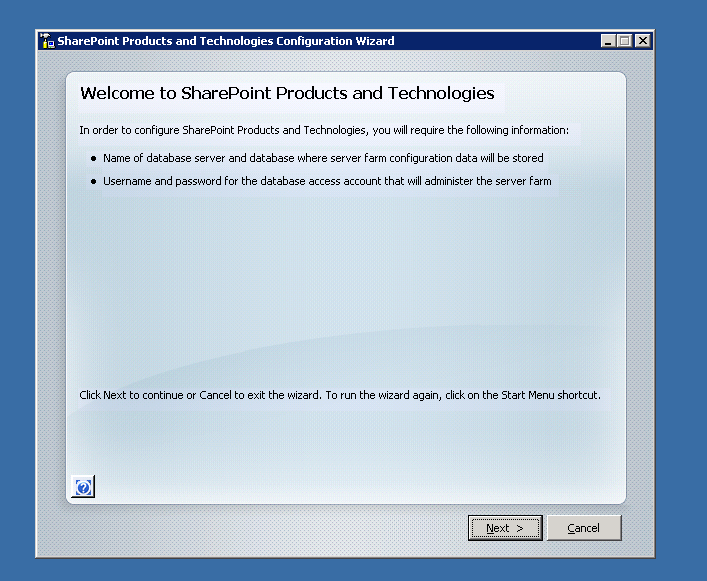Click heading 'Welcome to SharePoint Products and Technologies'

(287, 93)
